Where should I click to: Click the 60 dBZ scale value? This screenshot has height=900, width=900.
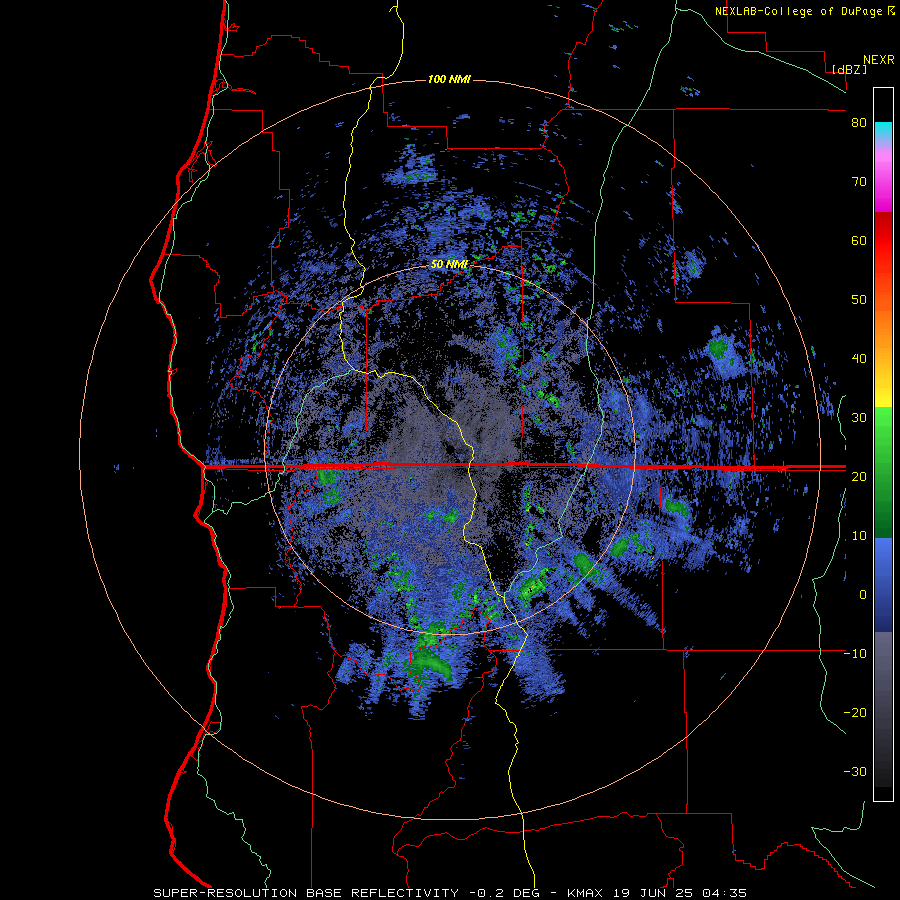click(x=859, y=240)
